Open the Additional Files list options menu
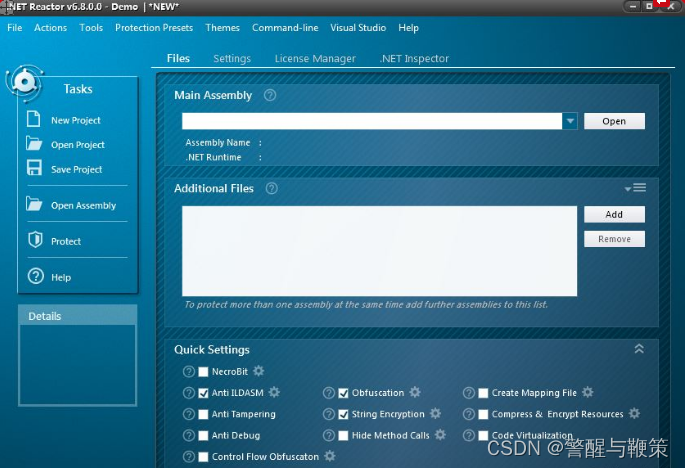Viewport: 685px width, 468px height. click(635, 188)
